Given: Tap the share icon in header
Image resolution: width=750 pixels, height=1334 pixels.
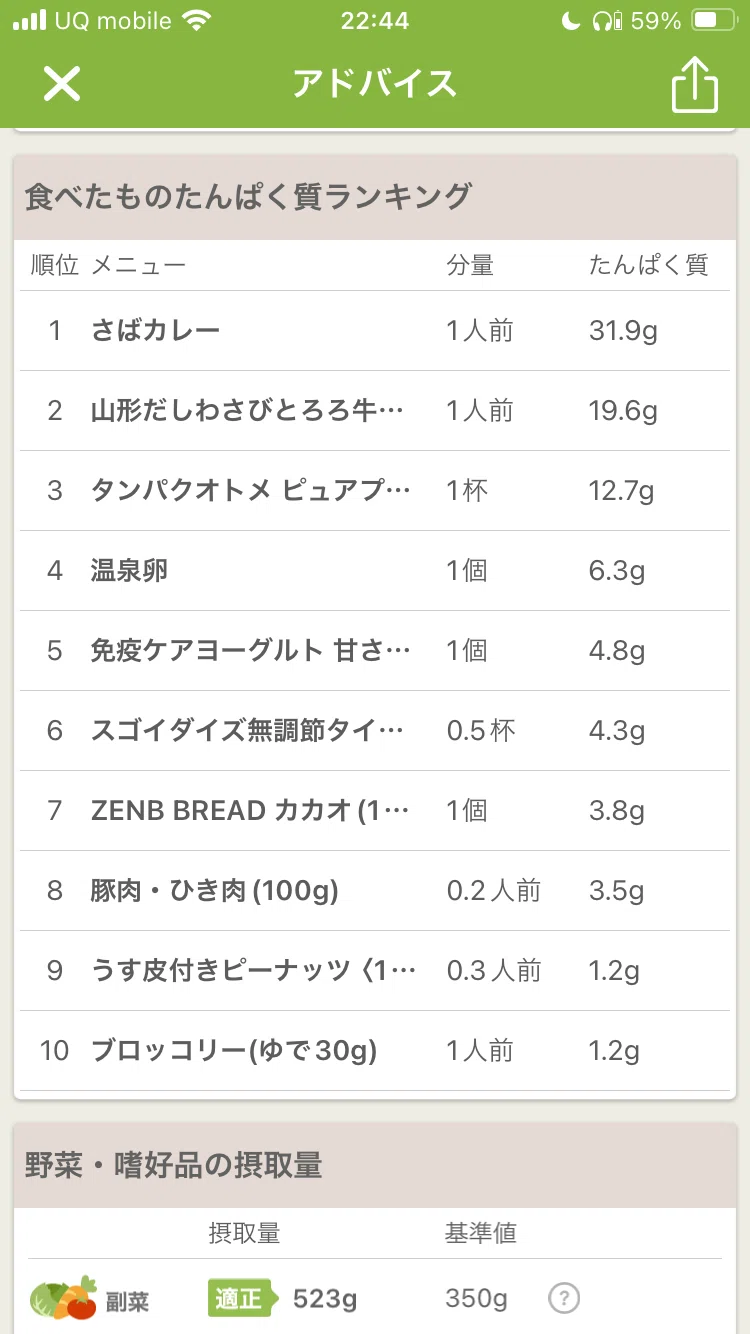Looking at the screenshot, I should point(694,84).
